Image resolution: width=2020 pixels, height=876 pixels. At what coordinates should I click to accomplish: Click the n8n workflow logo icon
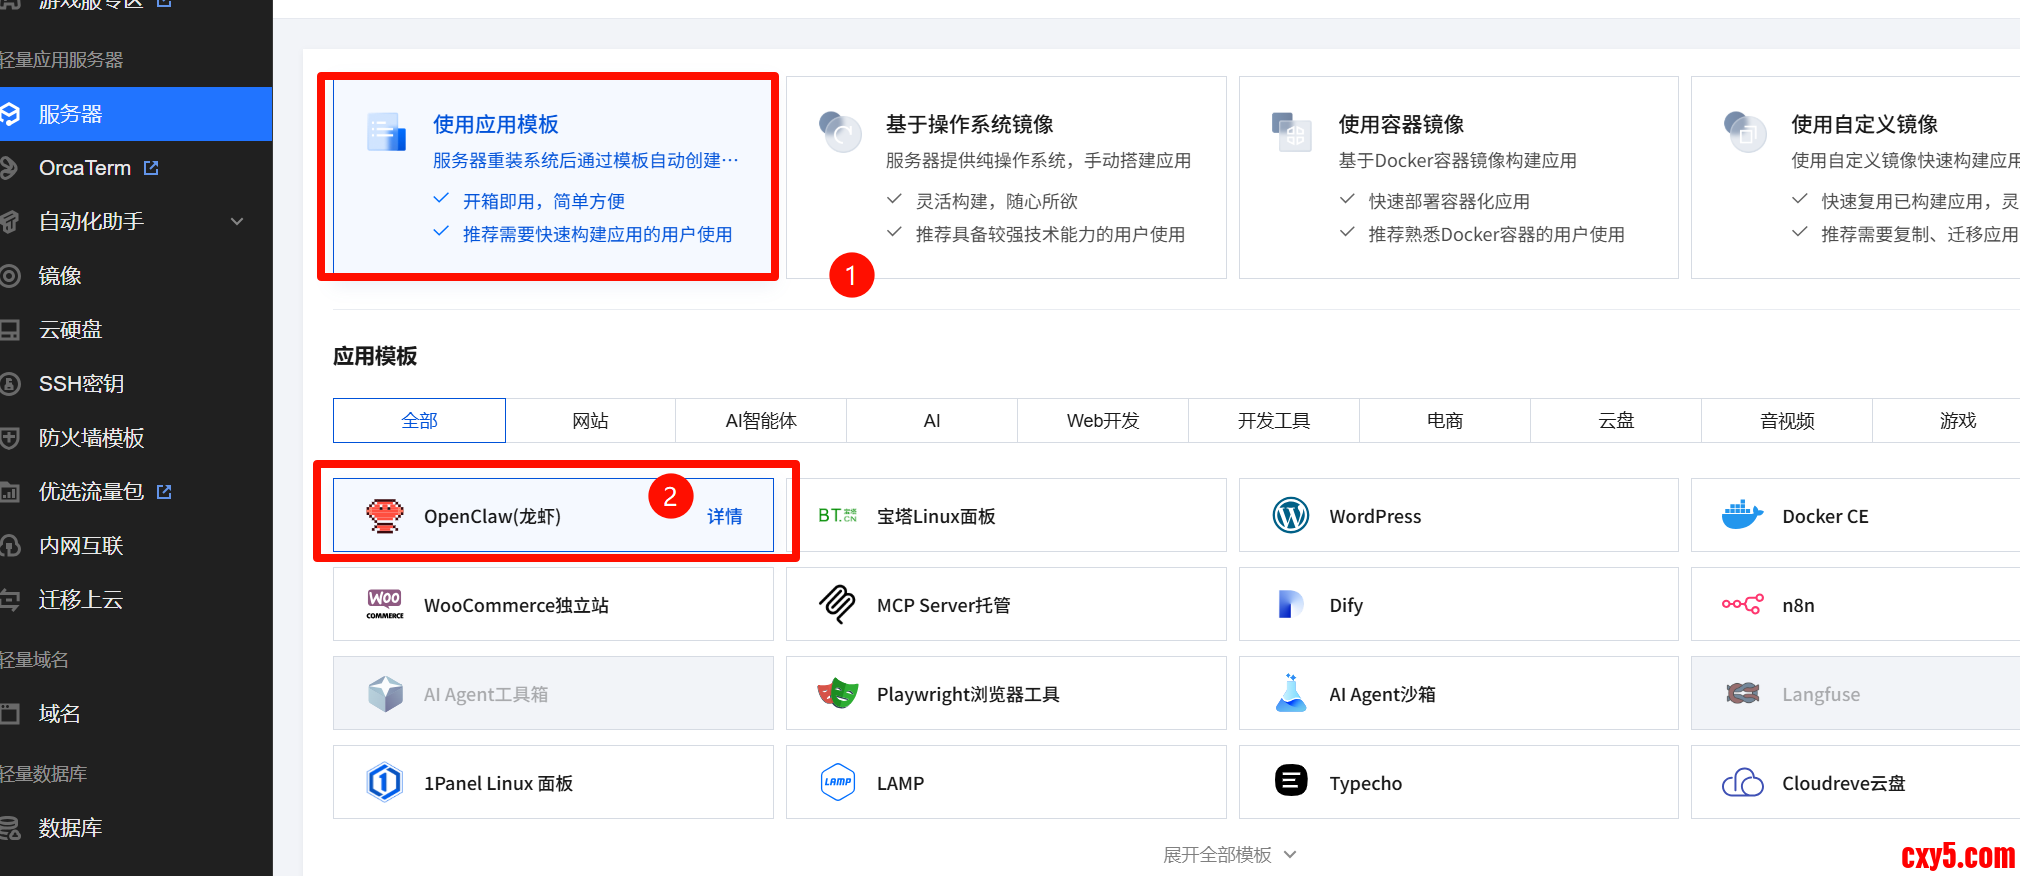(1742, 605)
